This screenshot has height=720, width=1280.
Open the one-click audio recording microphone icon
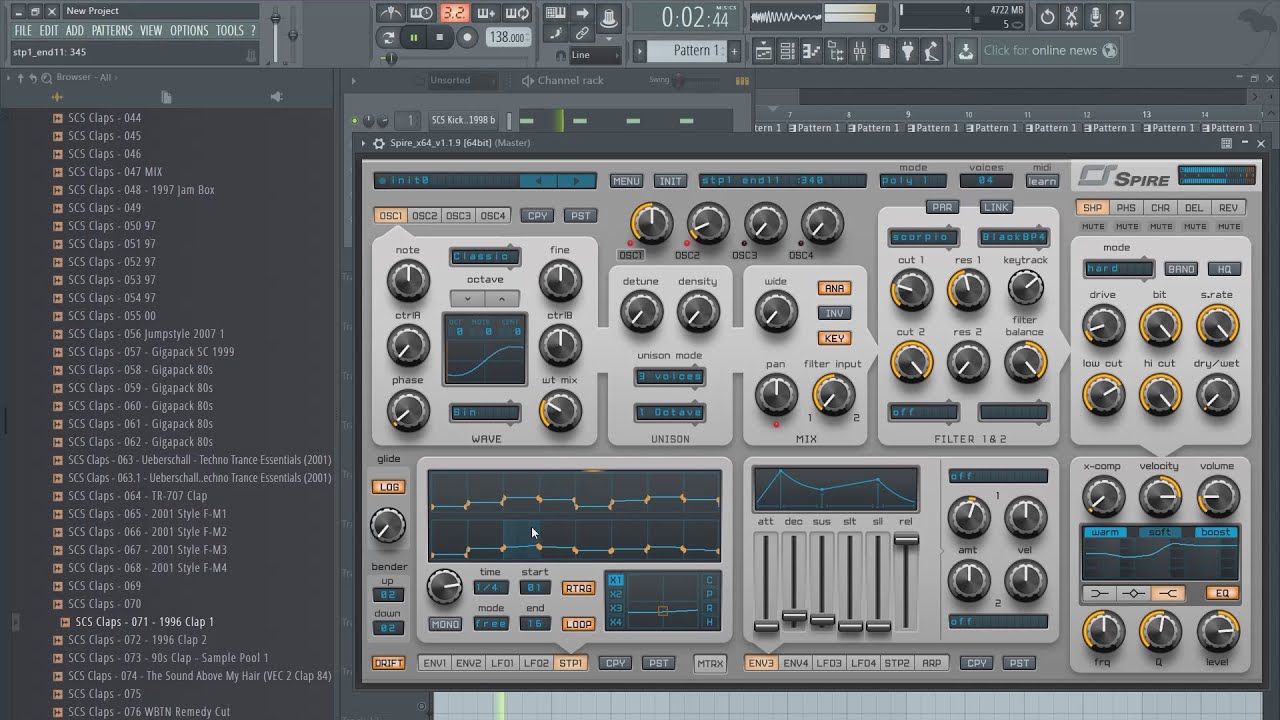1095,17
